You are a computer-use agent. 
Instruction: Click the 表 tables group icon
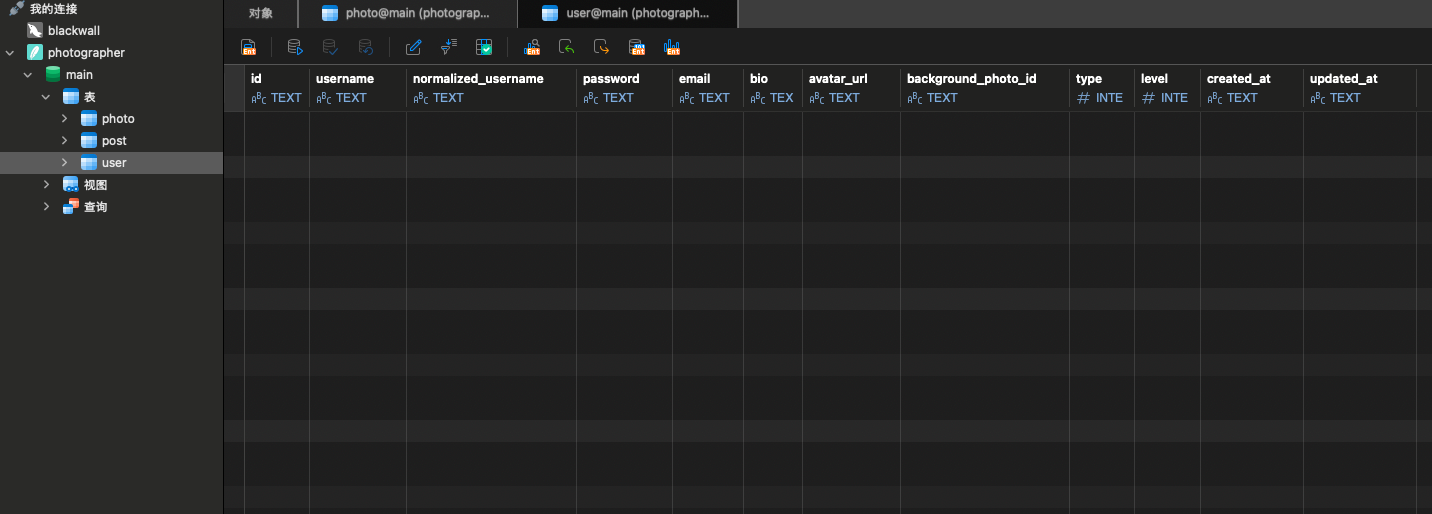coord(71,97)
